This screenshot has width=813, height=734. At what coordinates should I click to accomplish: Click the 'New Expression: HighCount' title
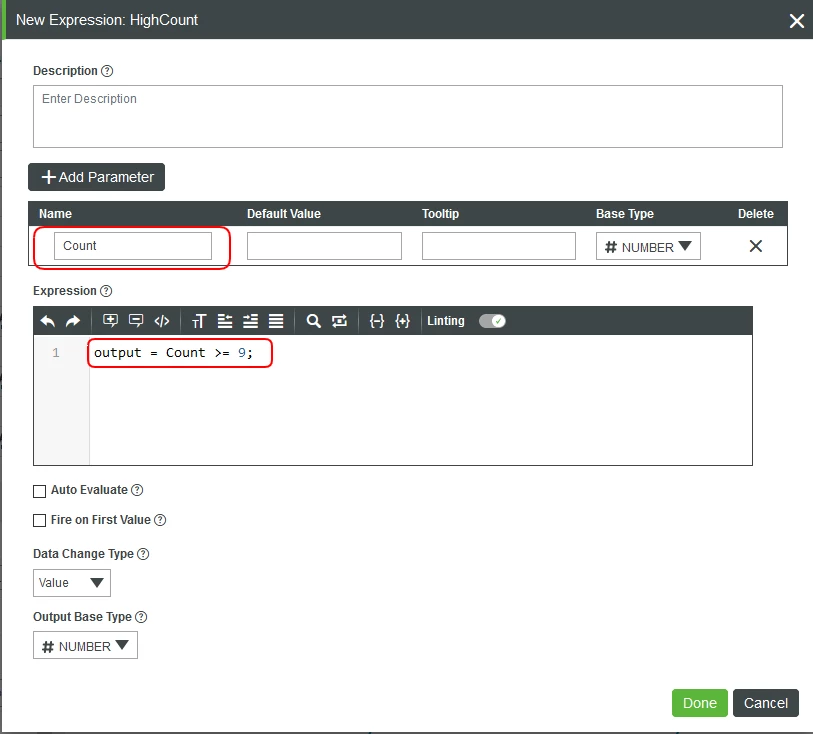[107, 20]
